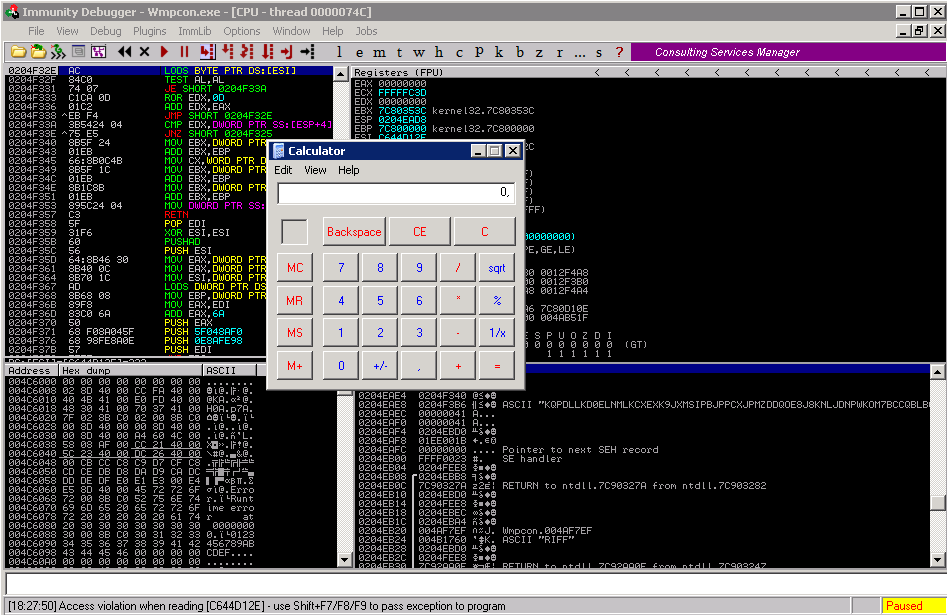Click the CE button in Calculator
This screenshot has width=947, height=615.
click(x=420, y=232)
